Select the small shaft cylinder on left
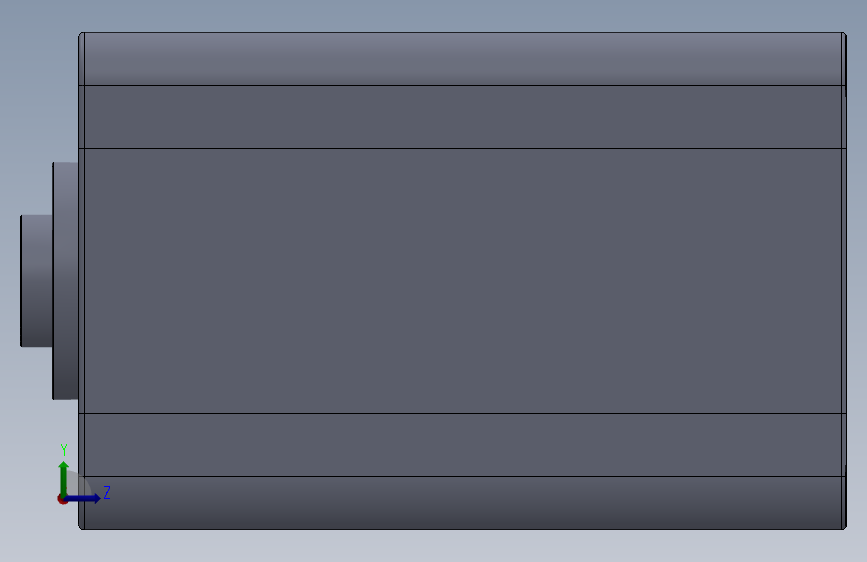Viewport: 867px width, 562px height. click(36, 281)
